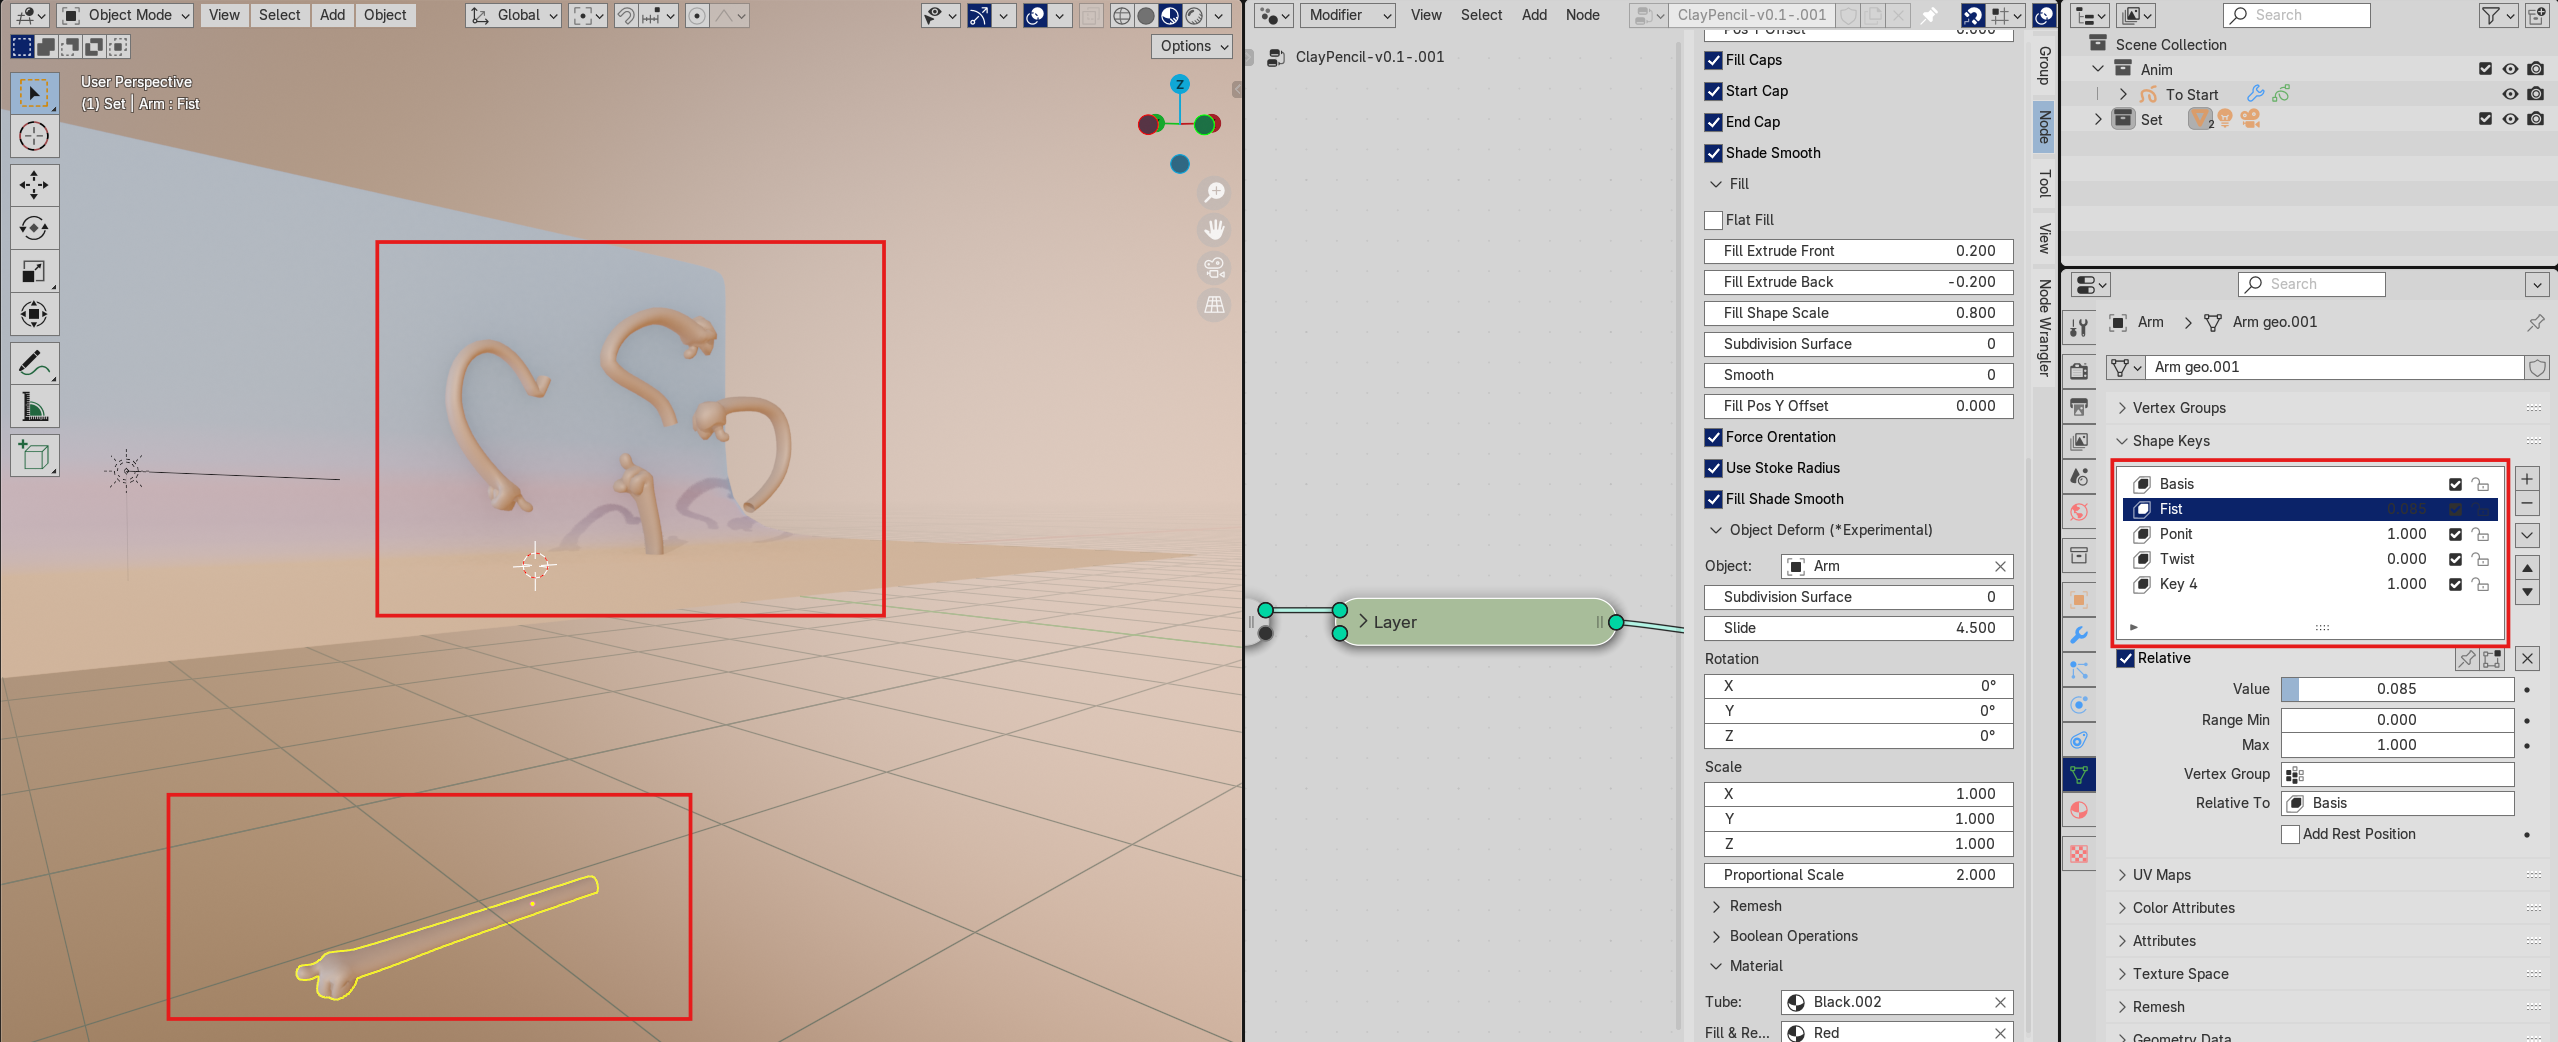Open the node editor Add menu

point(1534,15)
